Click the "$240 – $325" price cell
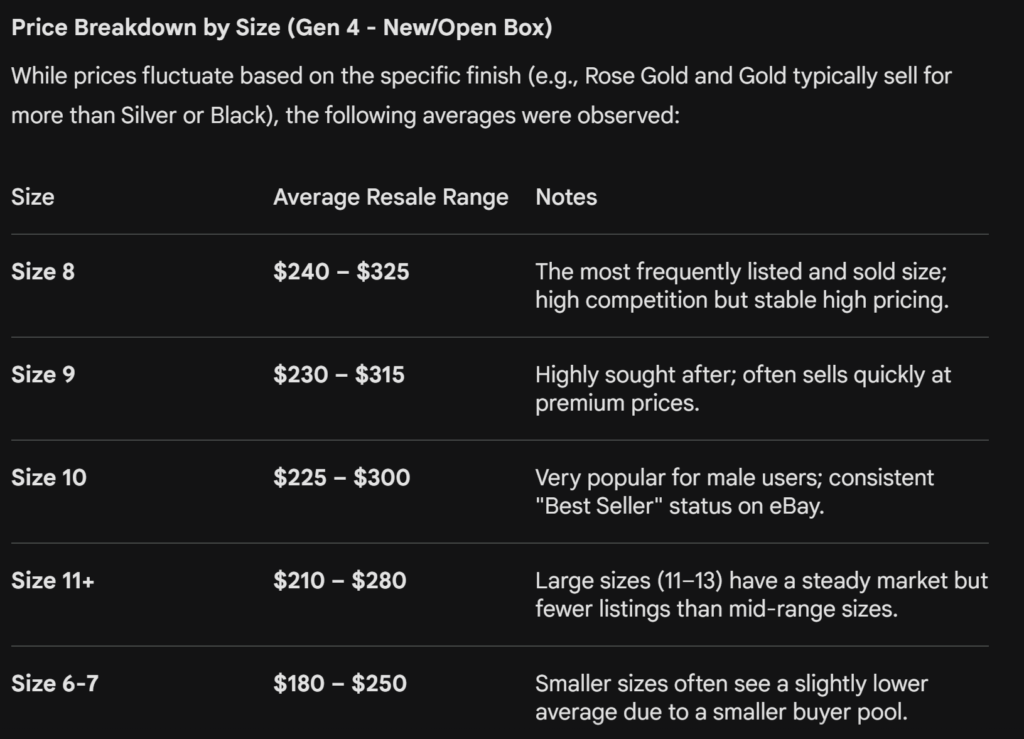 pos(341,271)
